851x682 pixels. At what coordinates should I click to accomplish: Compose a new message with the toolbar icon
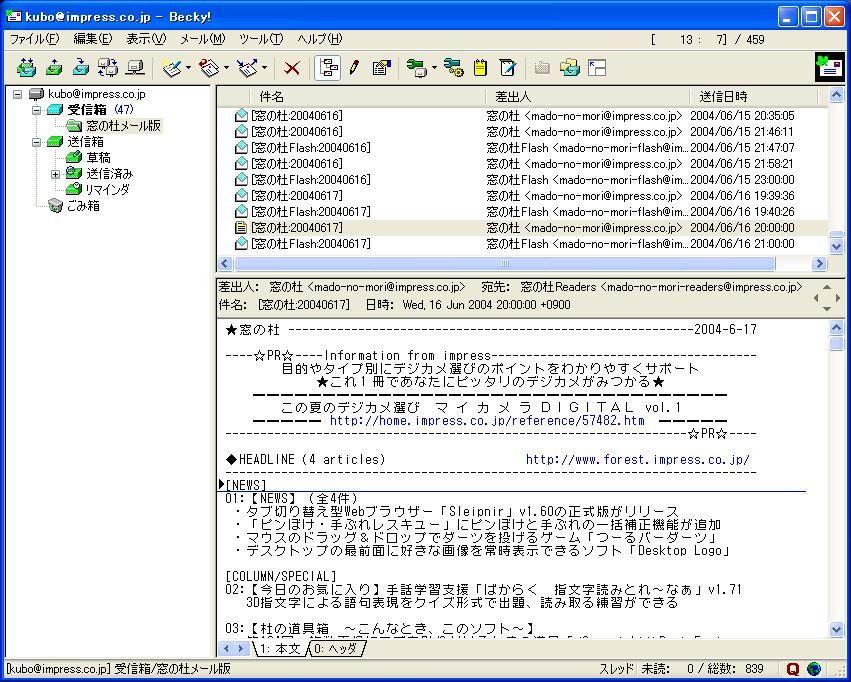173,68
